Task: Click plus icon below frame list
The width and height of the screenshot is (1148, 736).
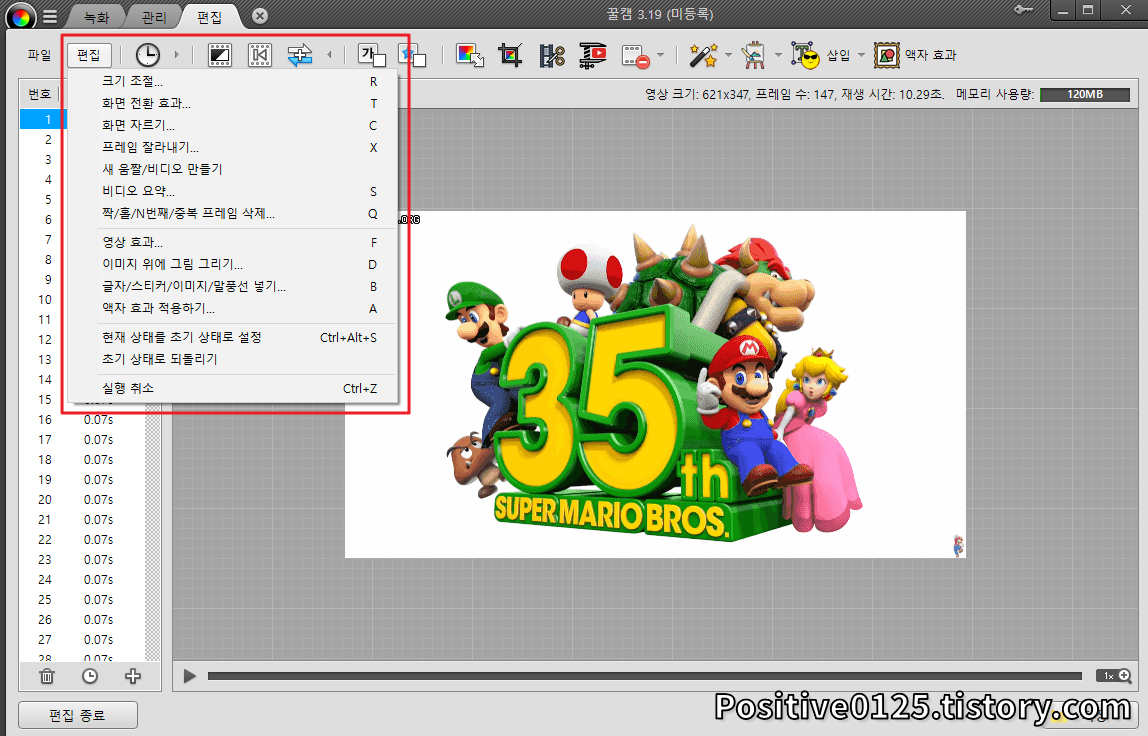Action: pos(133,676)
